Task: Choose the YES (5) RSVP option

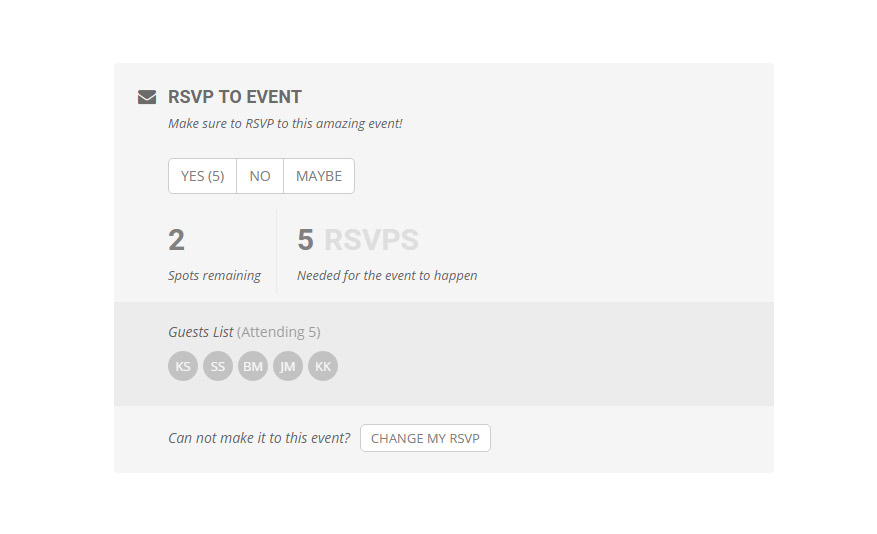Action: (x=202, y=176)
